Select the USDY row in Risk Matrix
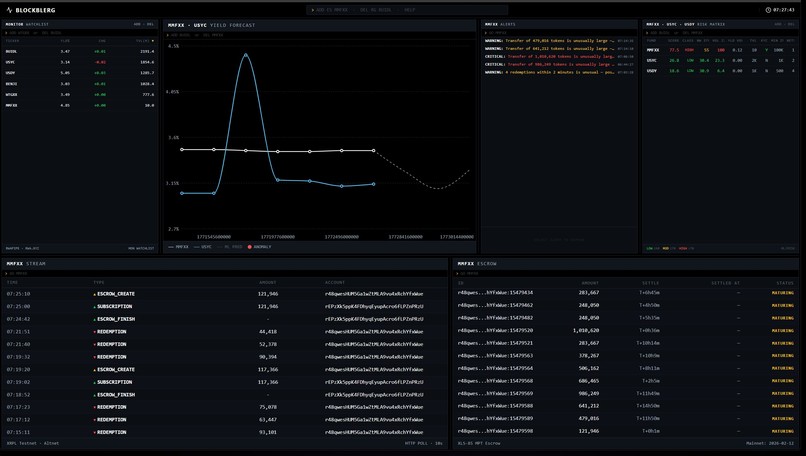 [x=721, y=71]
